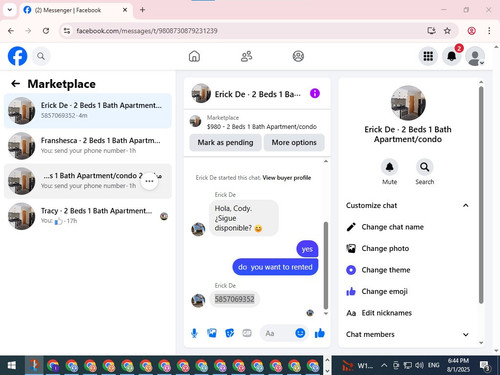Open three-dots menu on hovered chat
This screenshot has height=375, width=500.
[149, 181]
